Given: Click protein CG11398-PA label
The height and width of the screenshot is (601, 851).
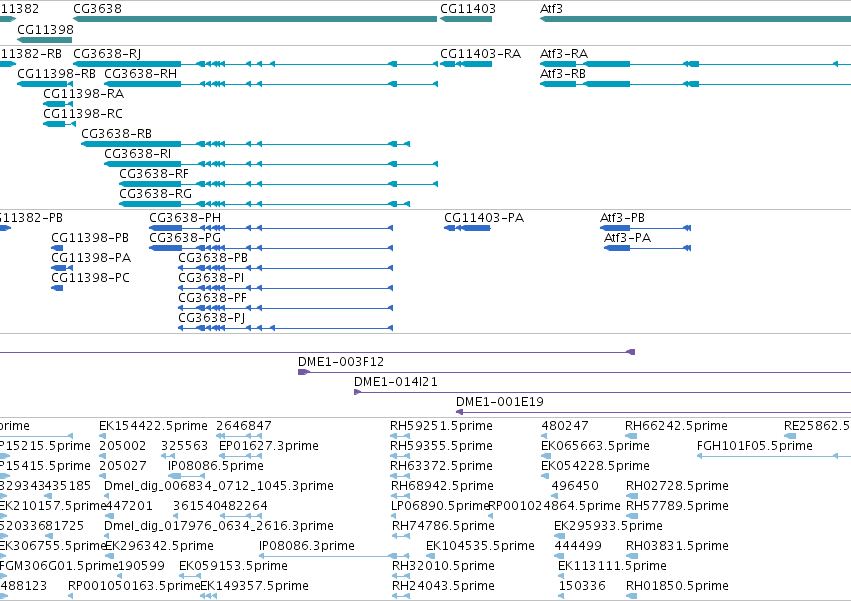Looking at the screenshot, I should 91,258.
